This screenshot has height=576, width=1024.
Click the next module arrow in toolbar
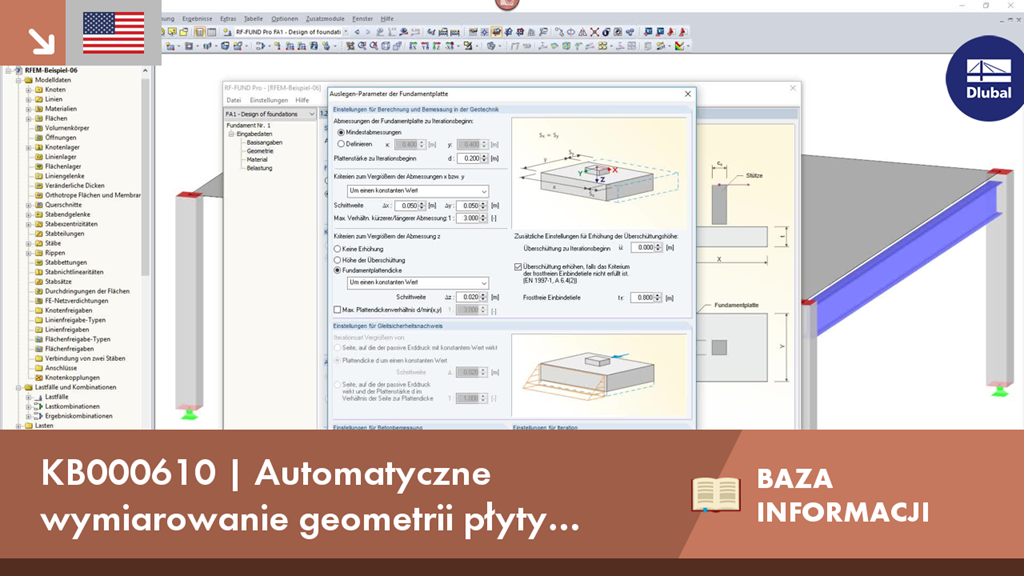pos(367,32)
